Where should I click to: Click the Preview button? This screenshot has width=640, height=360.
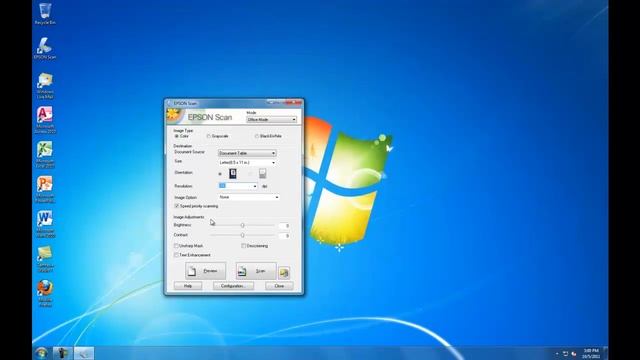tap(205, 271)
